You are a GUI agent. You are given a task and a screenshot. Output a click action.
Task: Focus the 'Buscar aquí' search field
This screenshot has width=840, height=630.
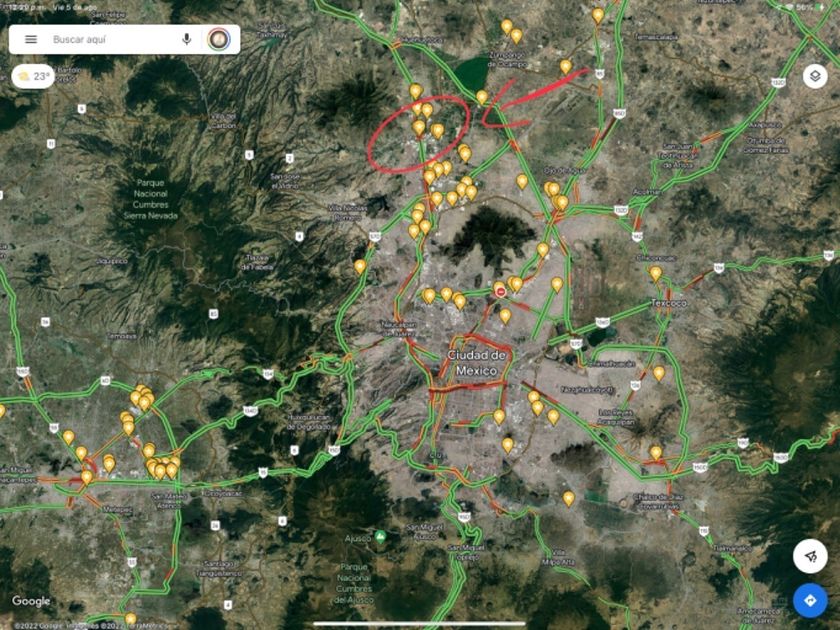click(x=112, y=39)
